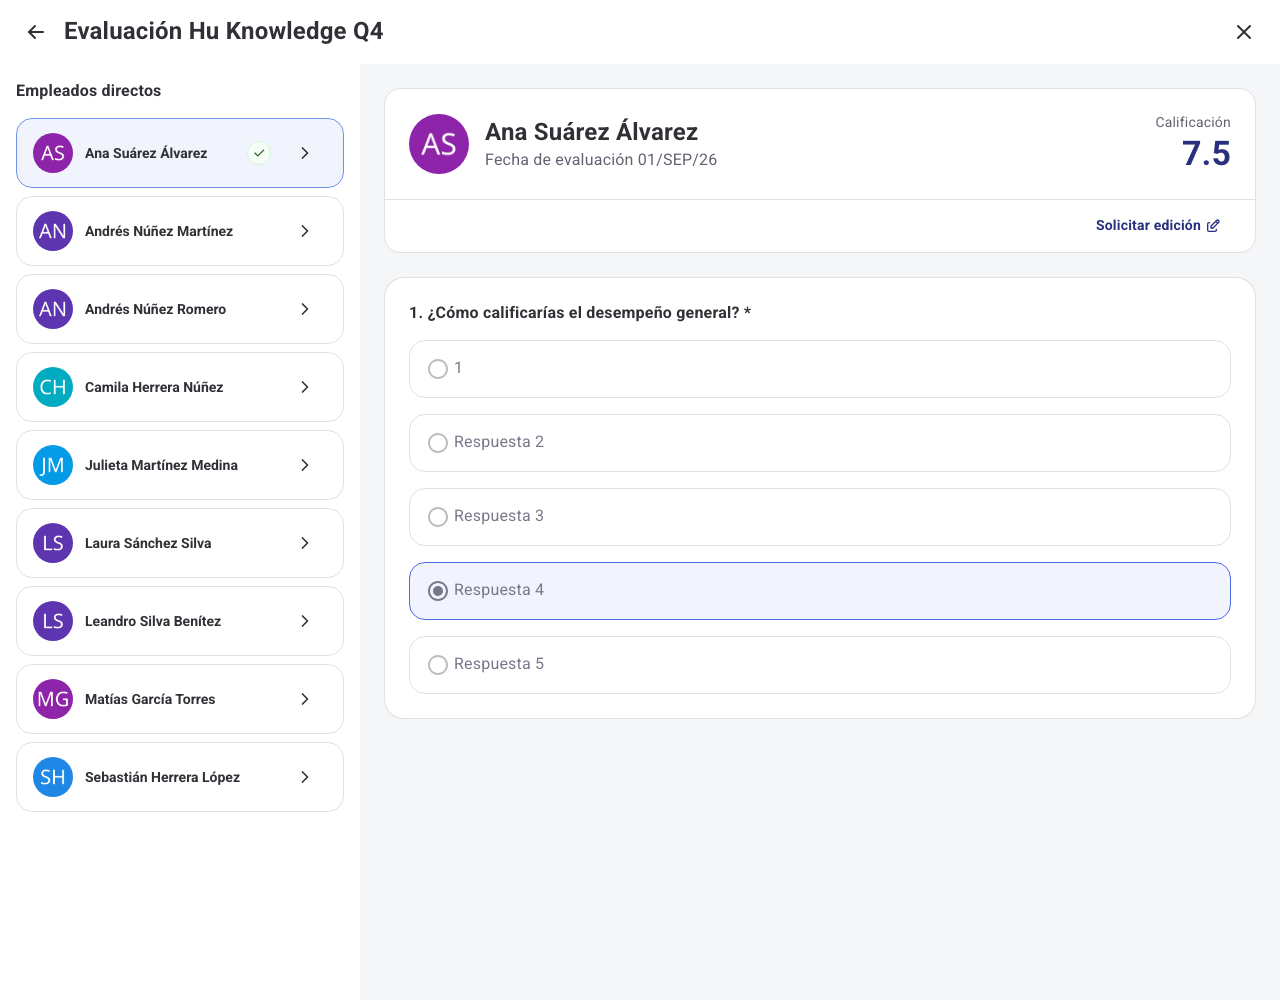Screen dimensions: 1280x1000
Task: Click the selected Respuesta 4 radio button
Action: coord(438,591)
